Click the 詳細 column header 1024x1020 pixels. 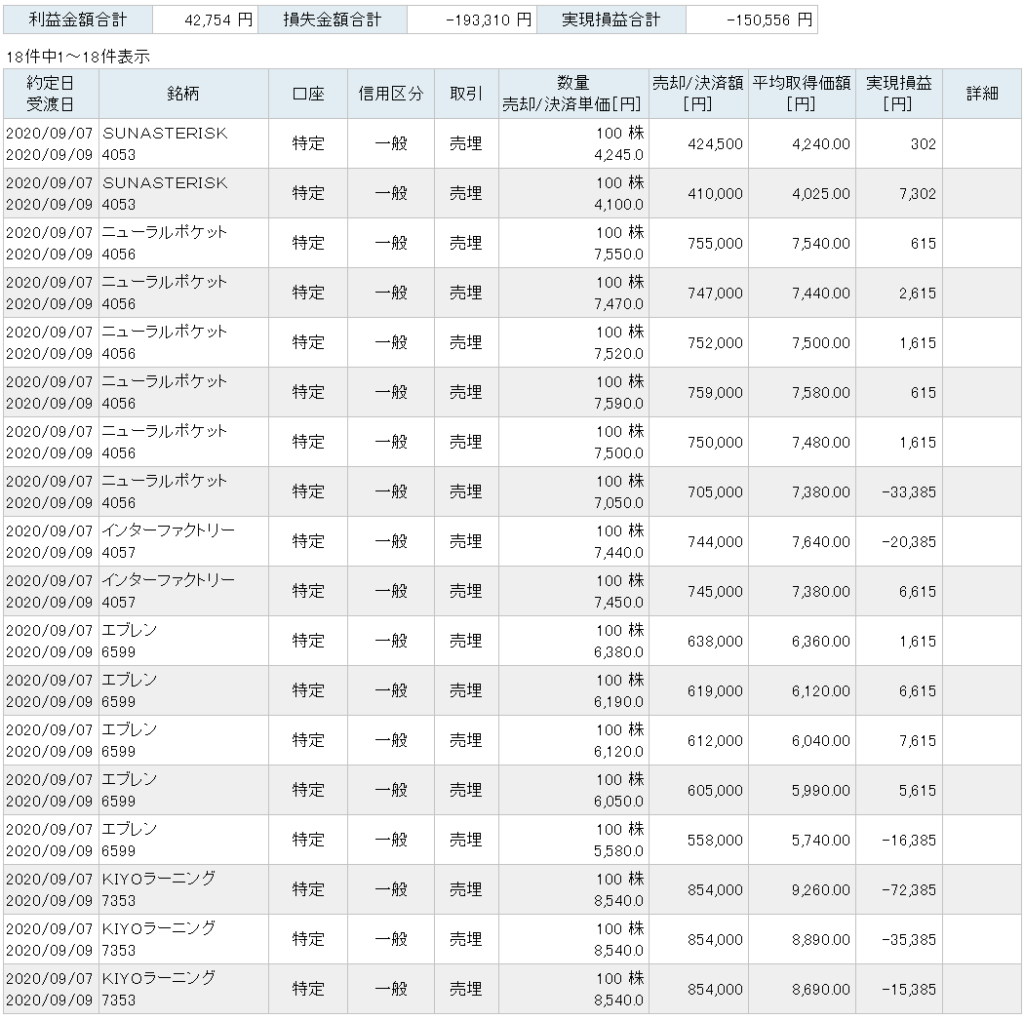coord(982,93)
